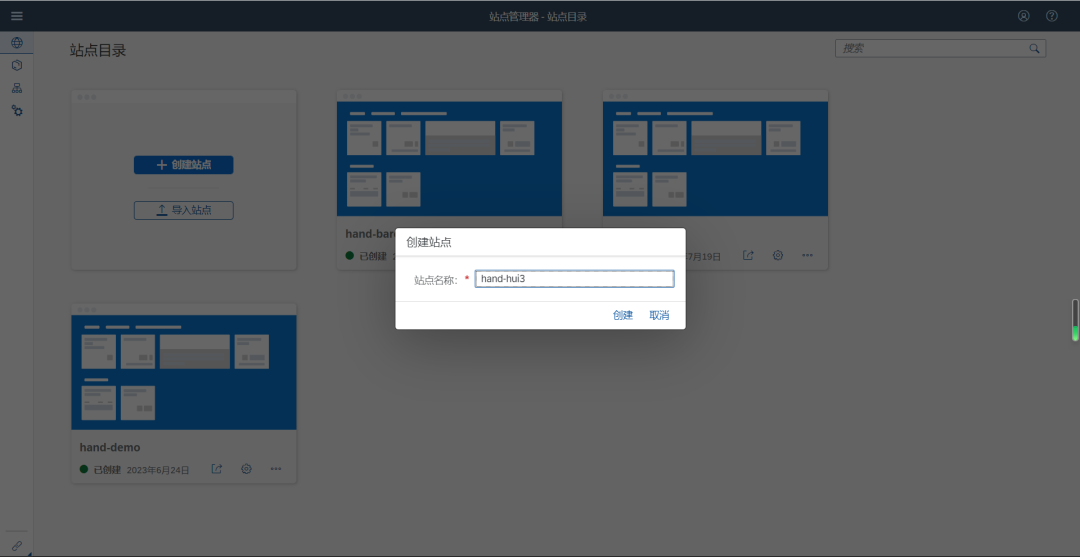Open settings gear for hand-demo site

click(x=246, y=469)
